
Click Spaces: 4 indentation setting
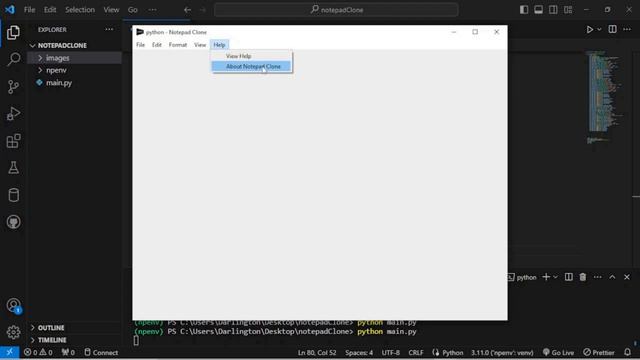[x=359, y=353]
